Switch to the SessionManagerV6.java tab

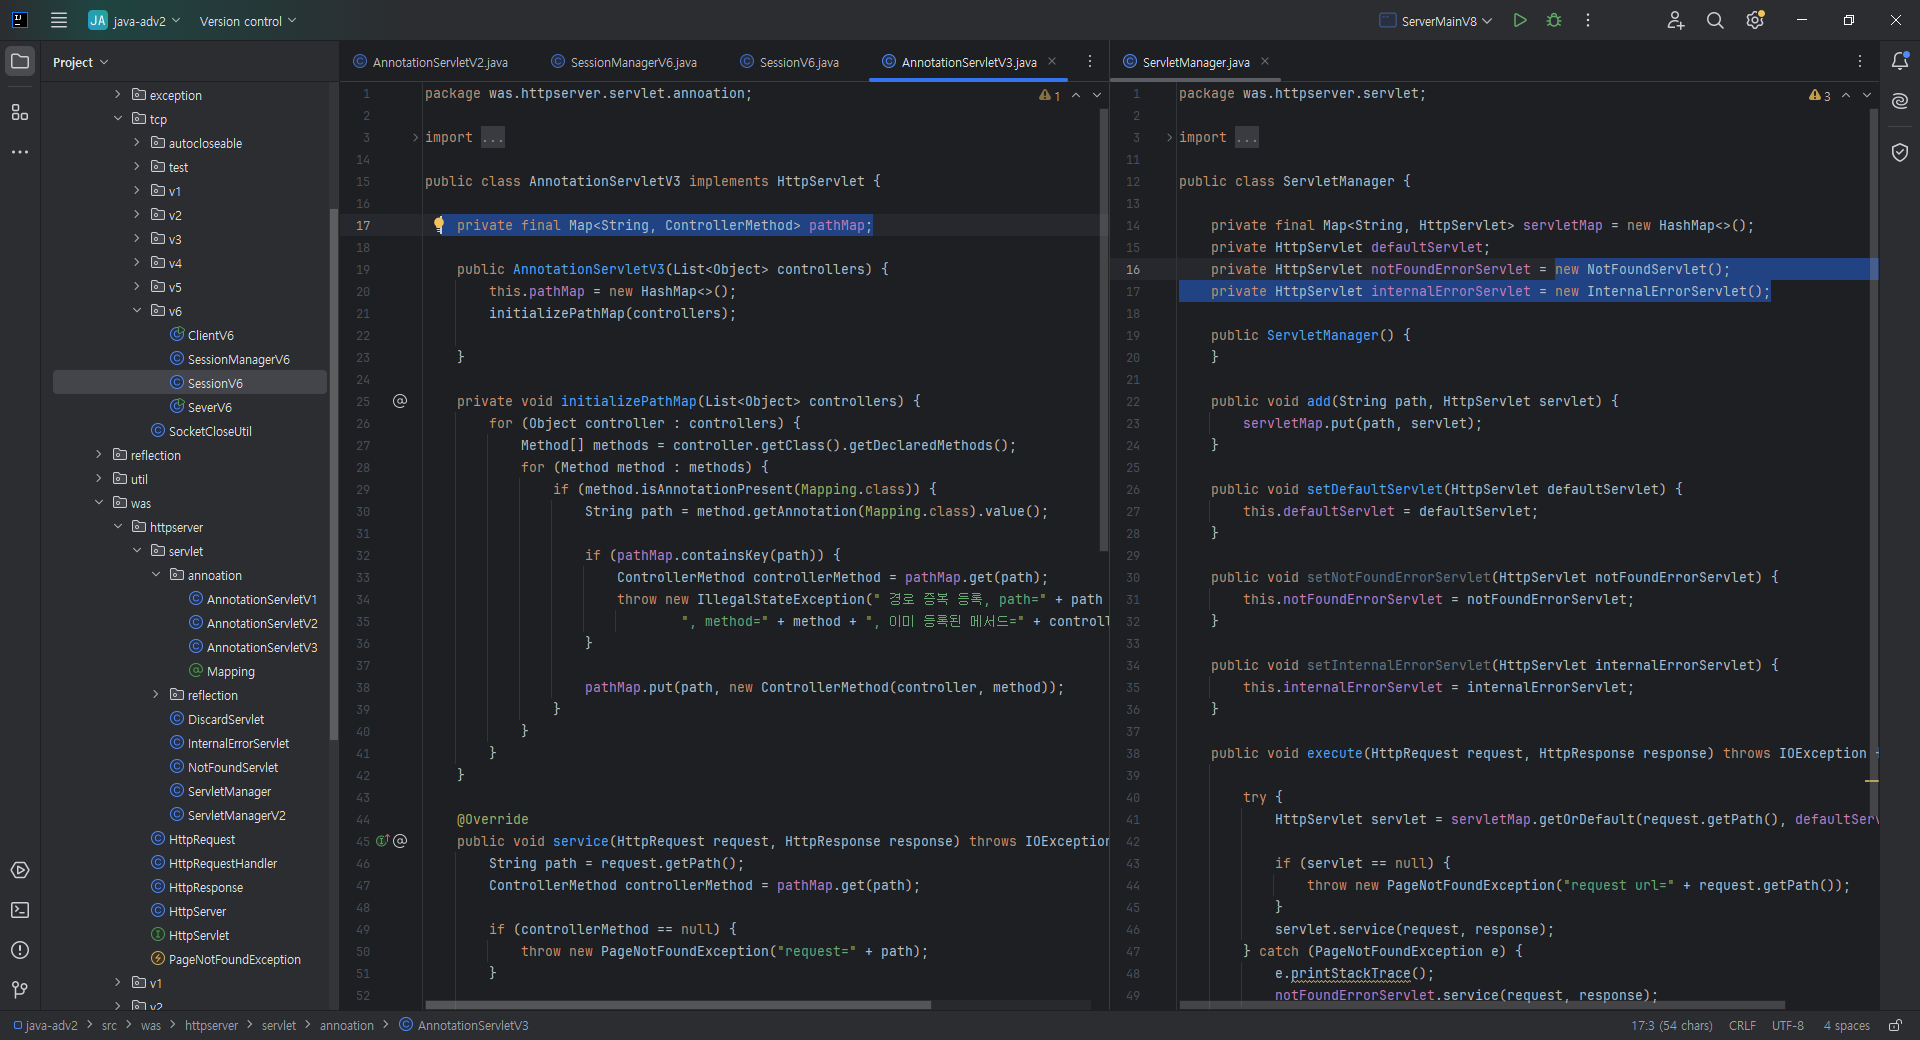[624, 62]
